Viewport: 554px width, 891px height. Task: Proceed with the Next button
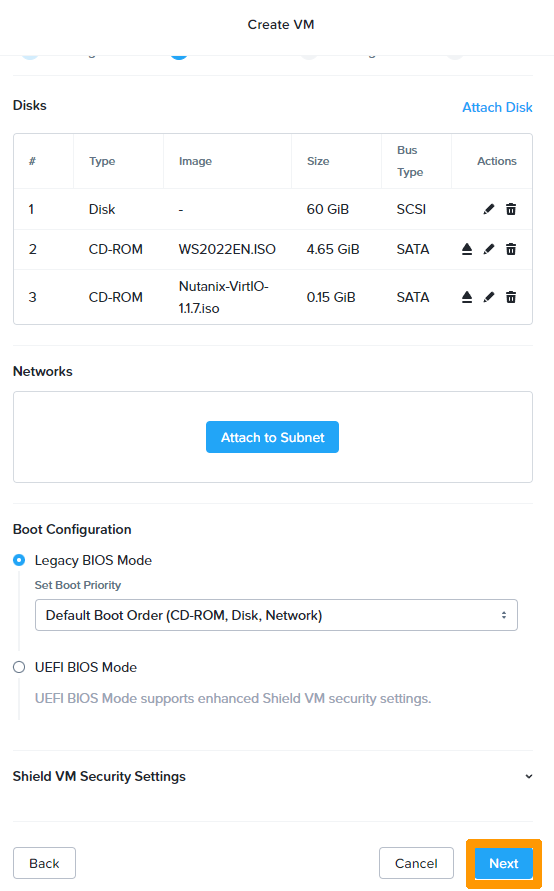(503, 863)
